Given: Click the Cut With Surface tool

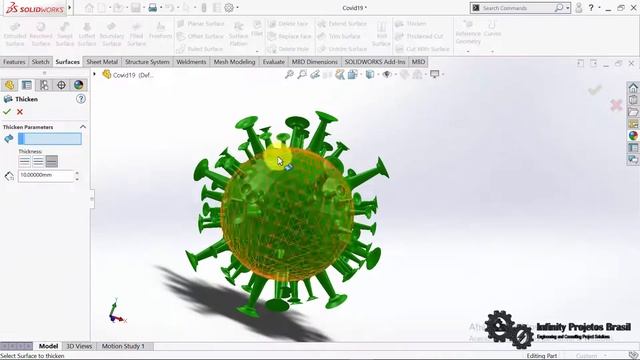Looking at the screenshot, I should [x=422, y=49].
